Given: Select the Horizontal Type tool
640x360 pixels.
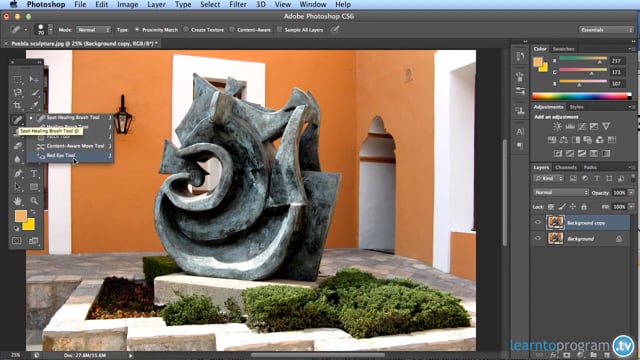Looking at the screenshot, I should click(34, 173).
